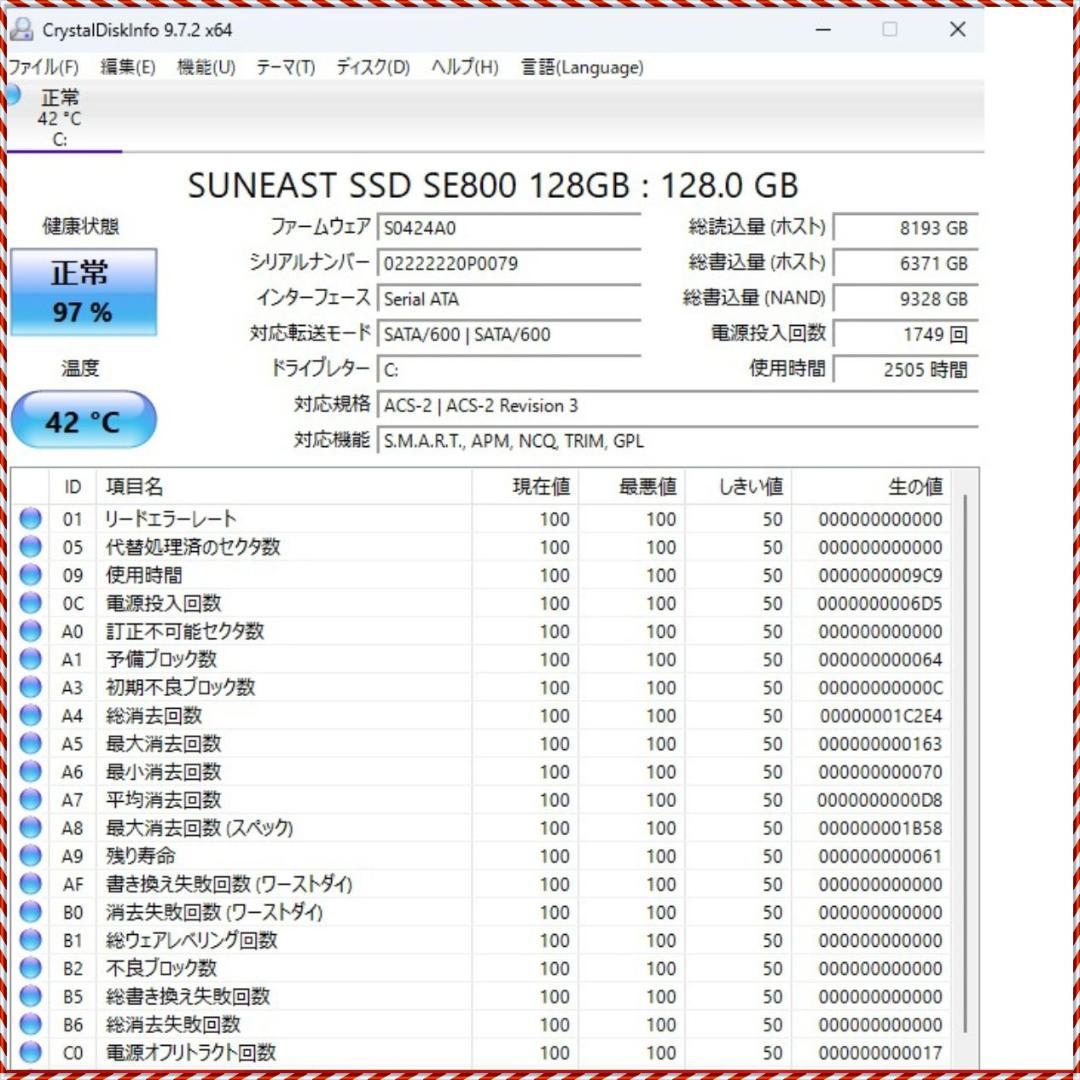
Task: Click the 電源投入回数 value 1749 回
Action: [x=906, y=334]
